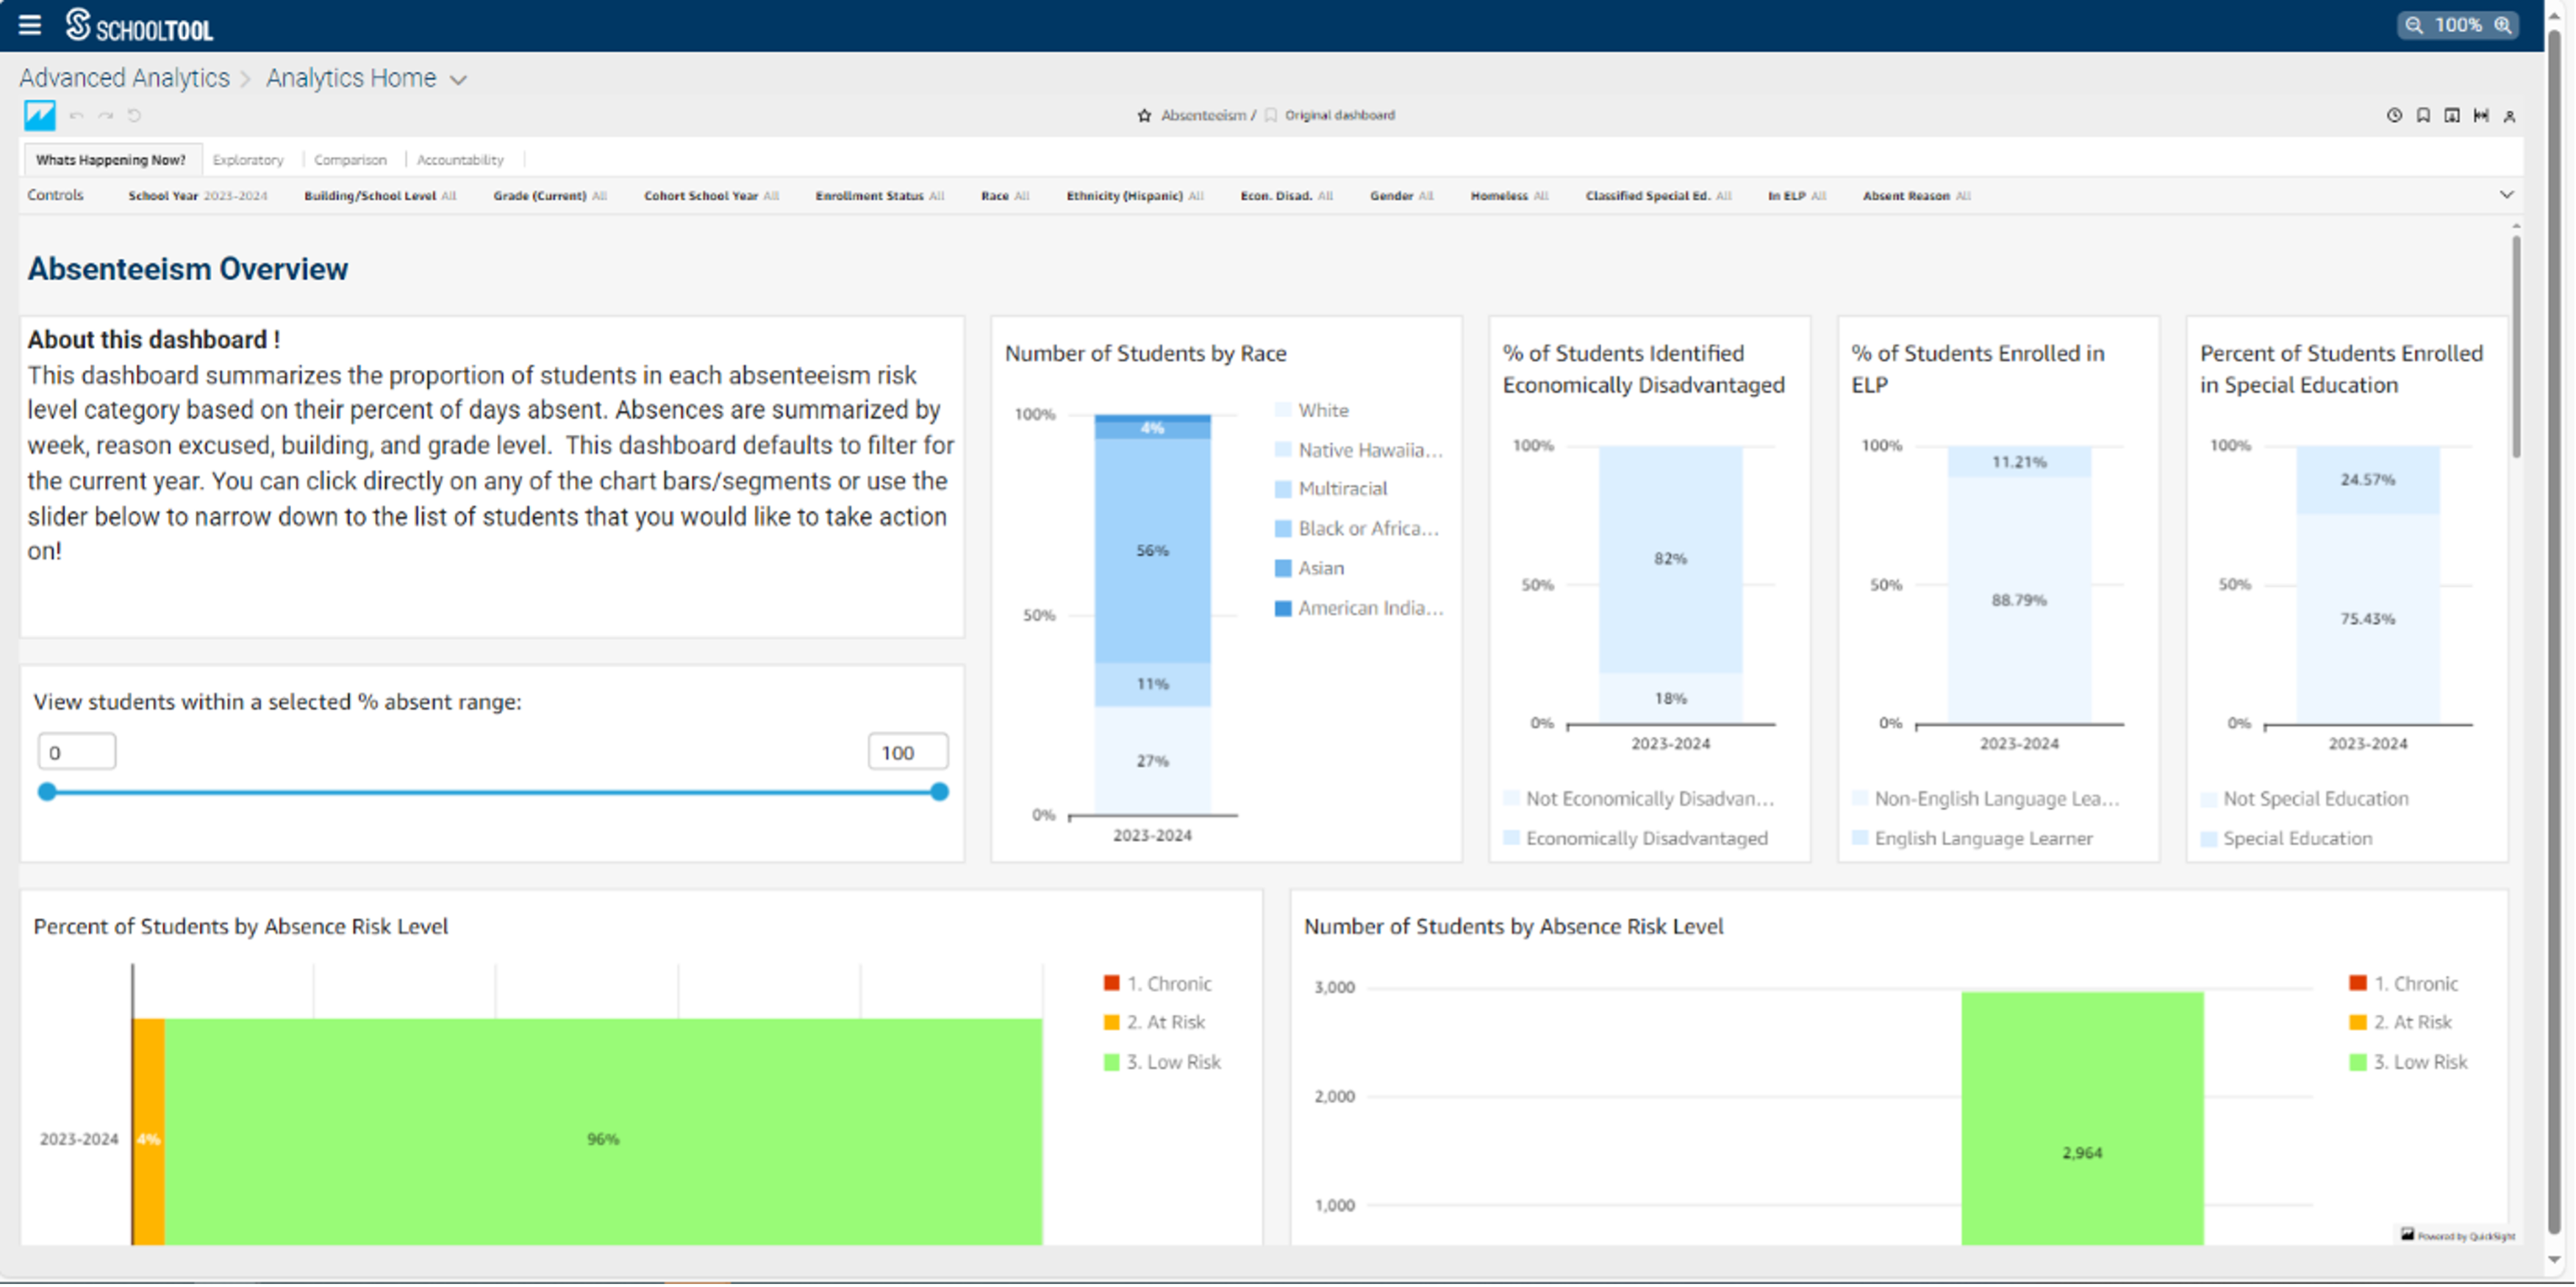Open the hamburger navigation menu
Image resolution: width=2576 pixels, height=1287 pixels.
tap(30, 25)
